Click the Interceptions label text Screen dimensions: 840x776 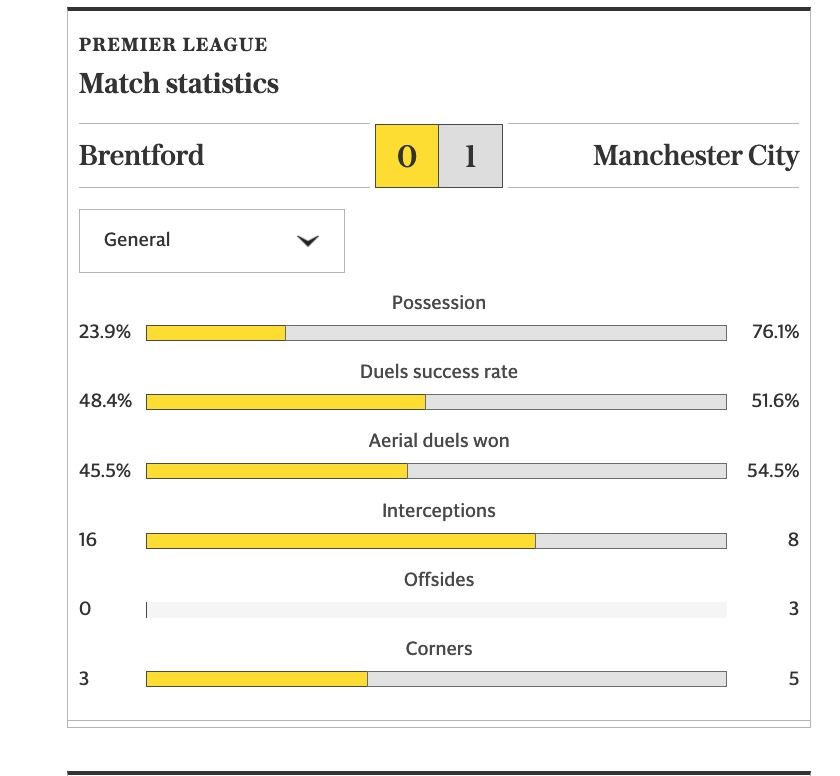coord(439,511)
